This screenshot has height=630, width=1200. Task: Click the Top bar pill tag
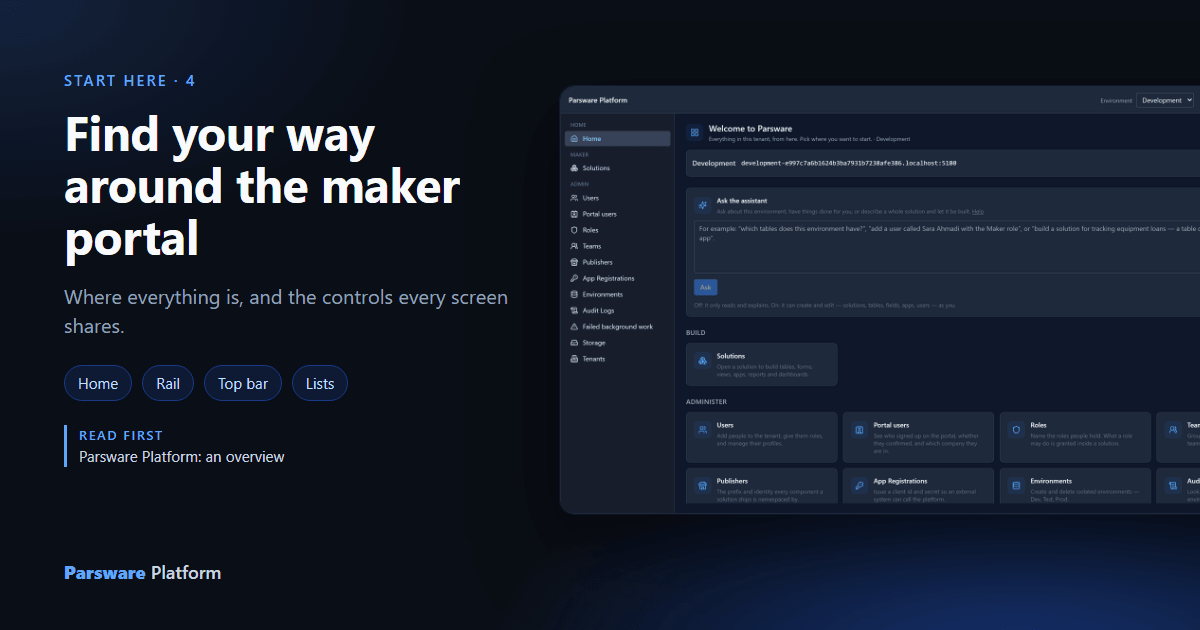point(243,384)
